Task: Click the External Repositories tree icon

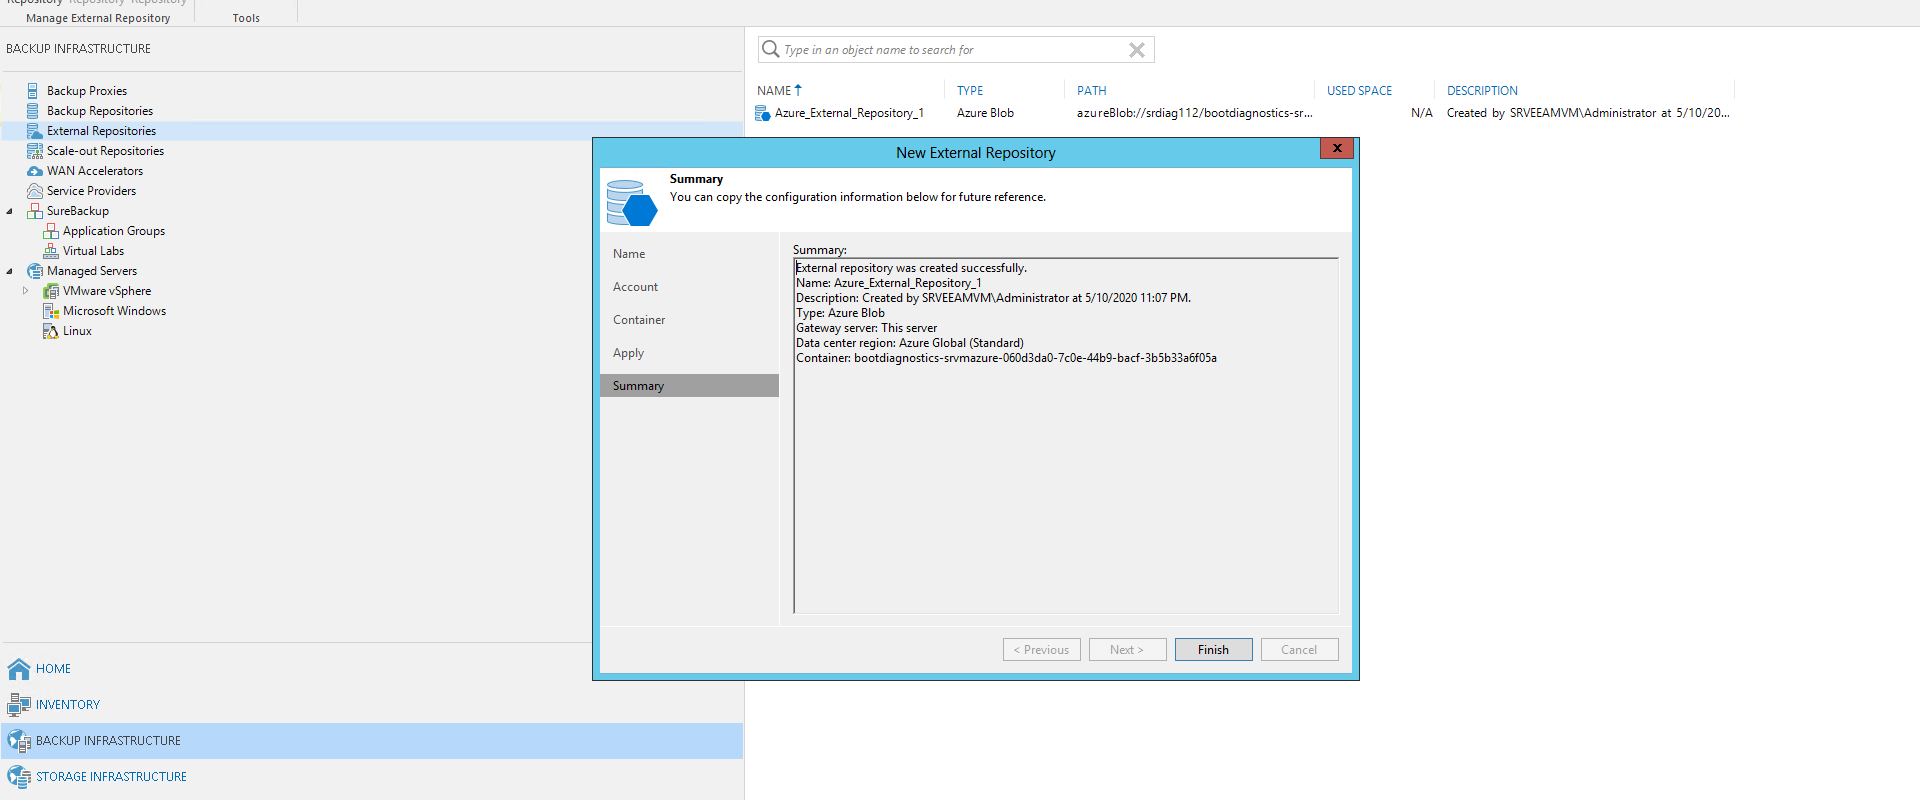Action: (34, 131)
